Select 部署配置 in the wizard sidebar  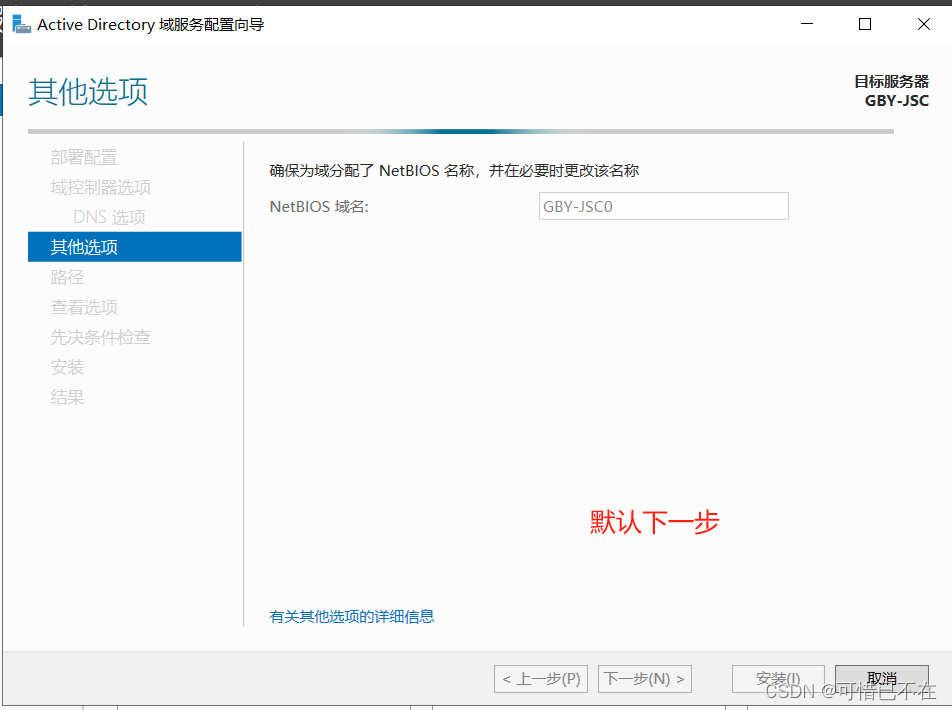pyautogui.click(x=84, y=157)
